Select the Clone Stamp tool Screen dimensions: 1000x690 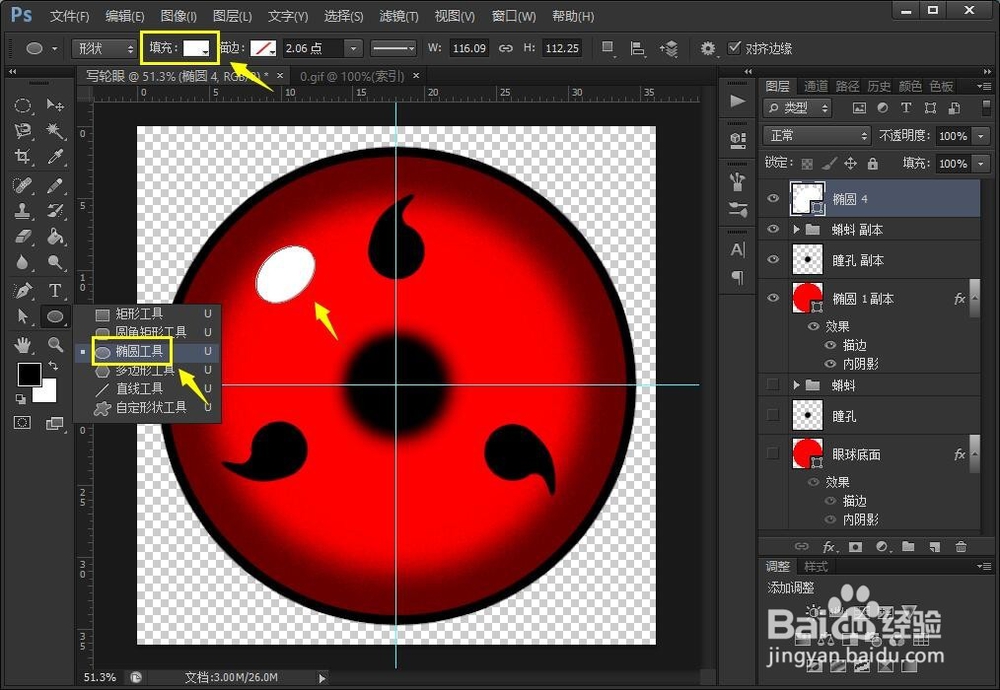point(23,211)
